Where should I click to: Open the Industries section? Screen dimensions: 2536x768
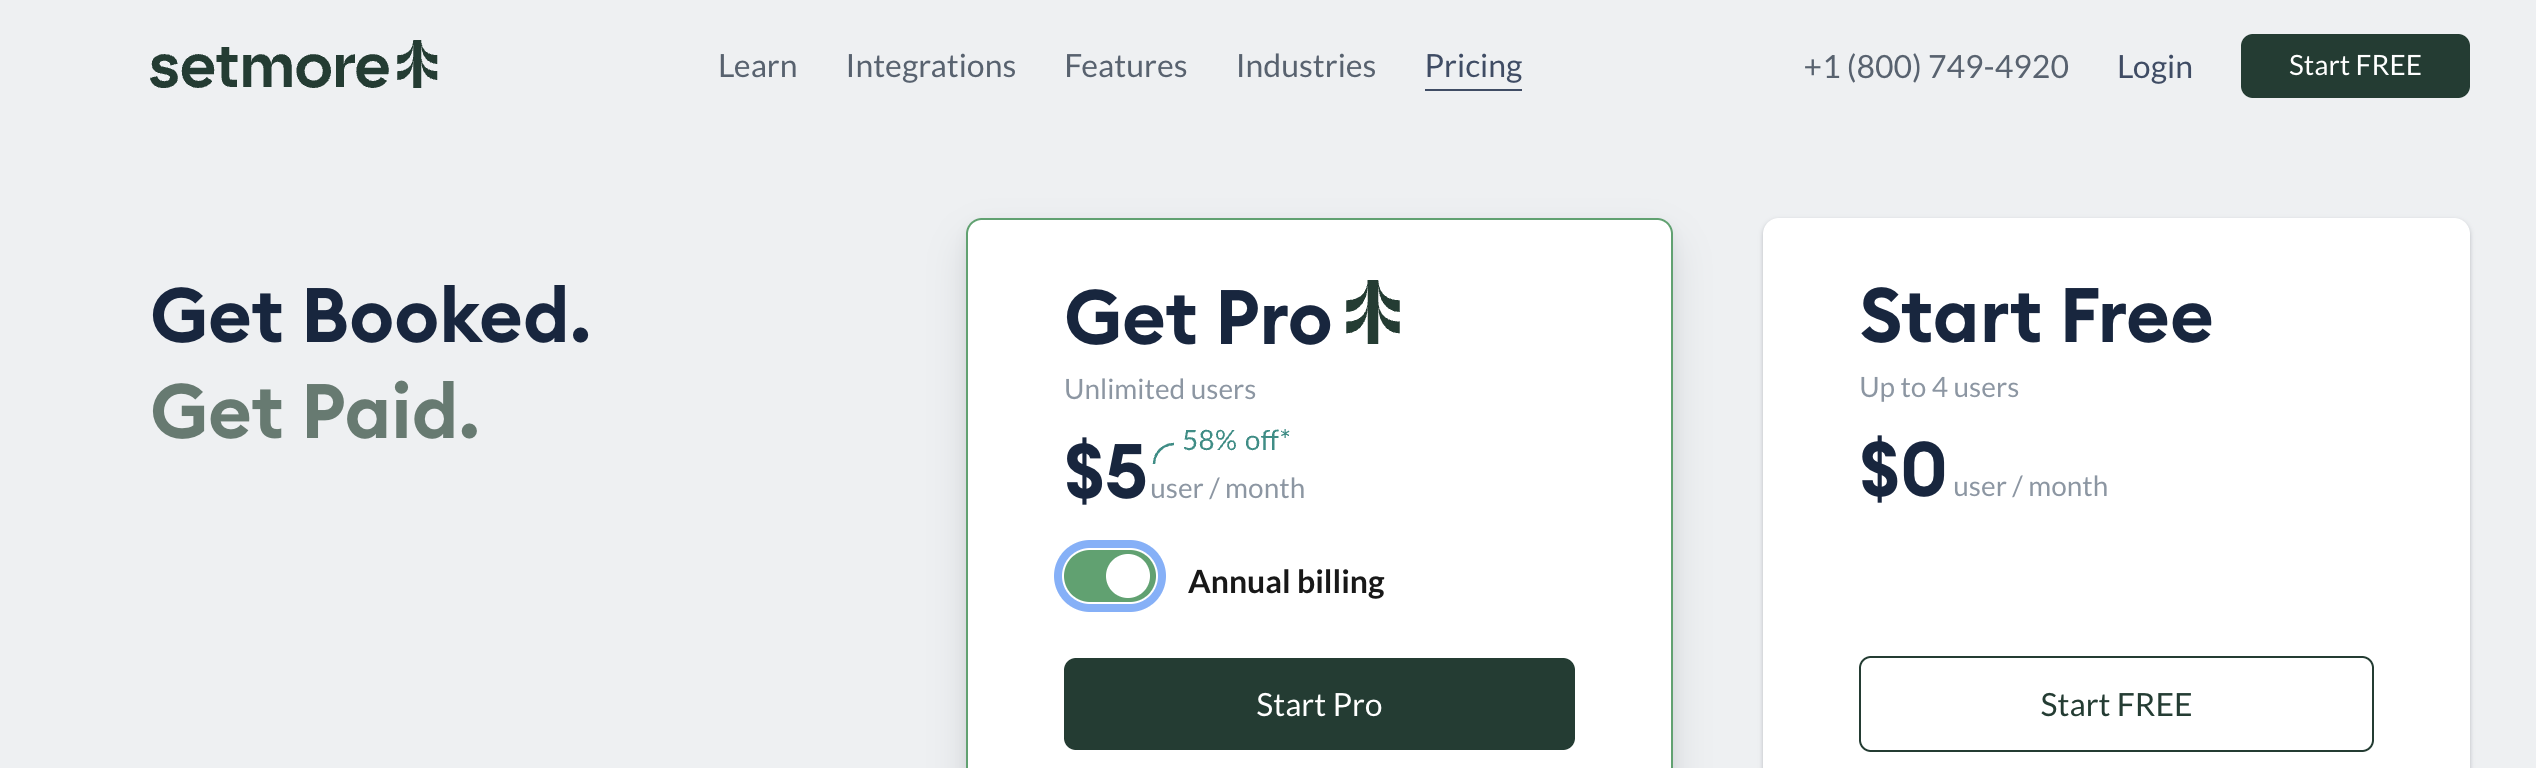click(x=1305, y=66)
